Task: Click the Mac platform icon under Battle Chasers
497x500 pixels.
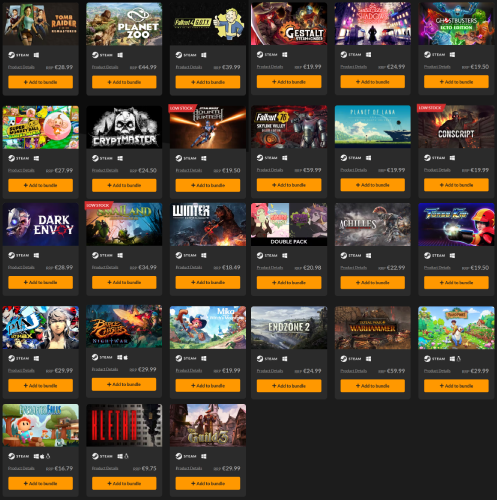Action: tap(126, 357)
